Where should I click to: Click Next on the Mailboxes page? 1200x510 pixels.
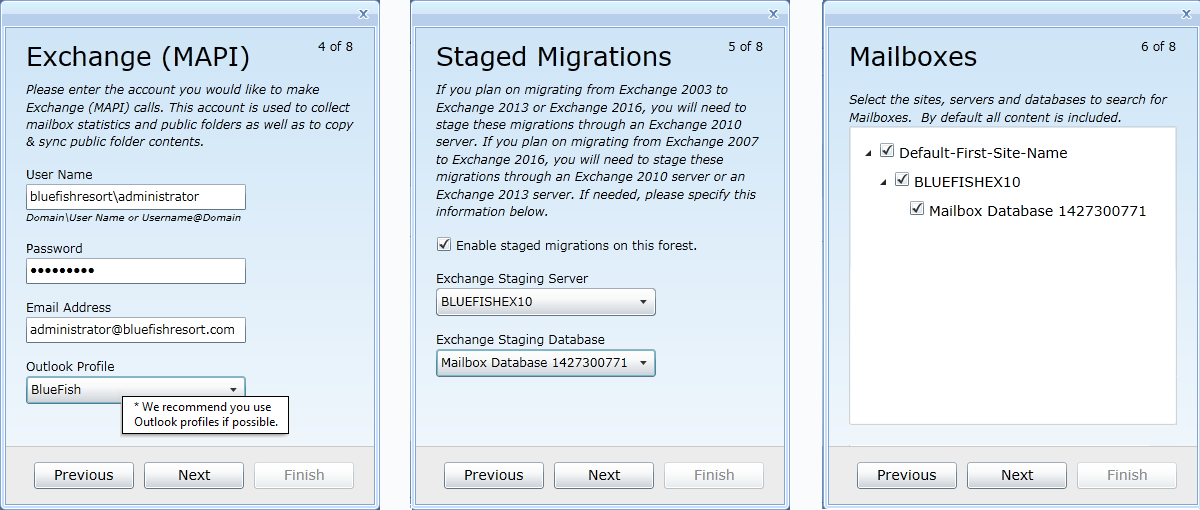[x=1017, y=475]
